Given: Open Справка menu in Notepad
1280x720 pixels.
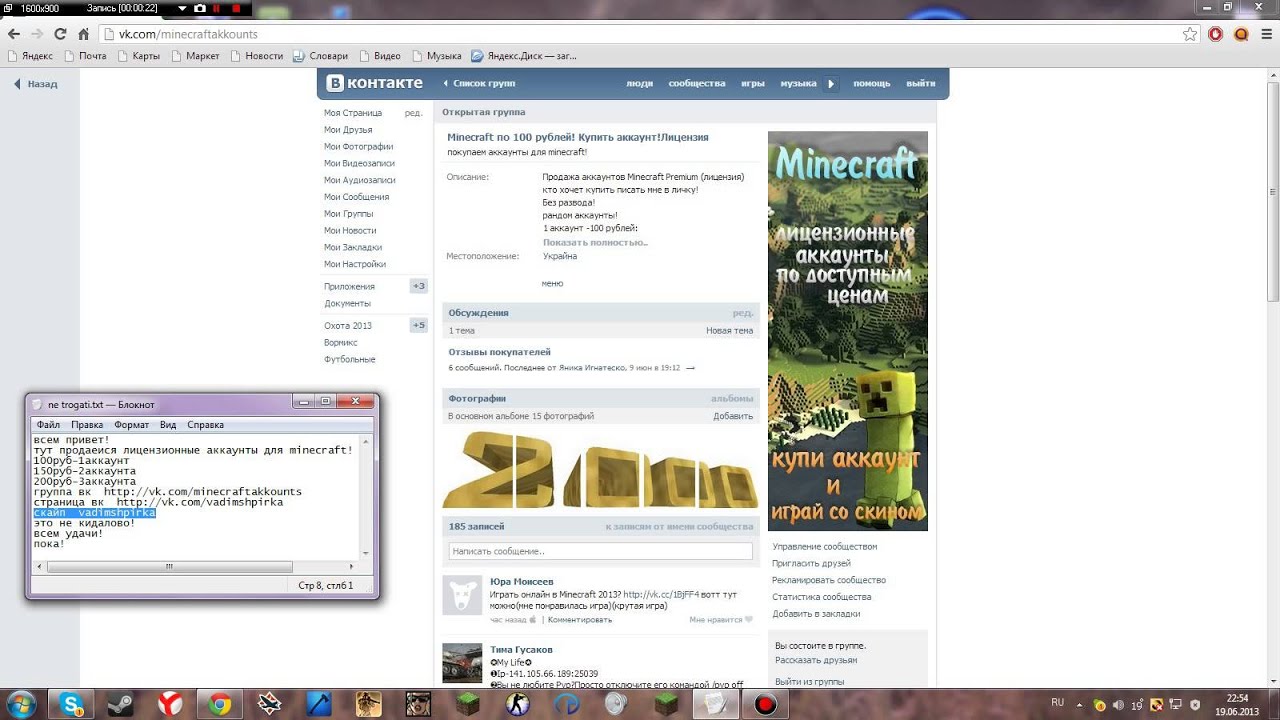Looking at the screenshot, I should (x=205, y=425).
